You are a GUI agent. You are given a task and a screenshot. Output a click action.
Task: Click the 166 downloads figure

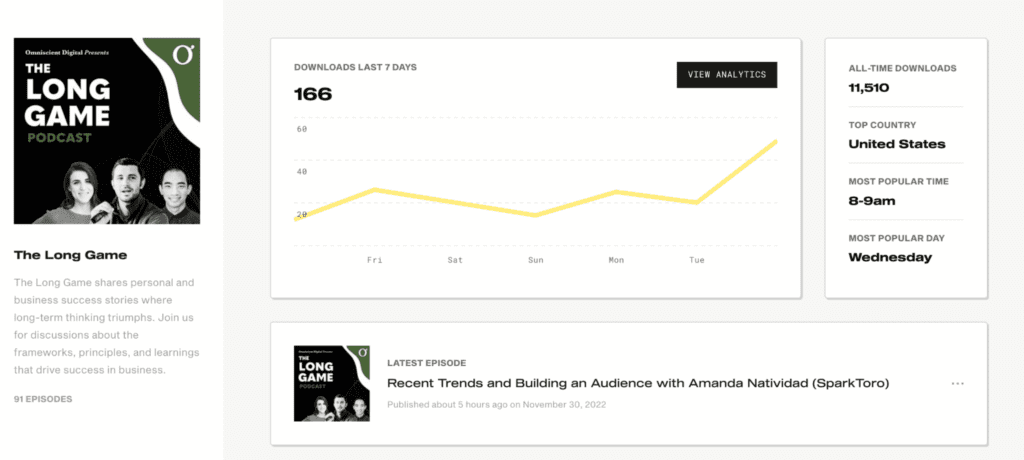[x=313, y=95]
